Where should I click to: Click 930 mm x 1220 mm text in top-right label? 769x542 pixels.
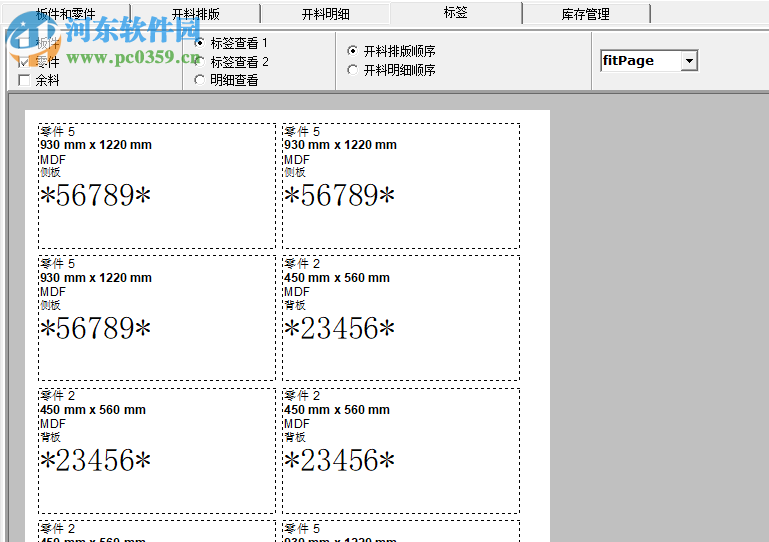click(340, 145)
